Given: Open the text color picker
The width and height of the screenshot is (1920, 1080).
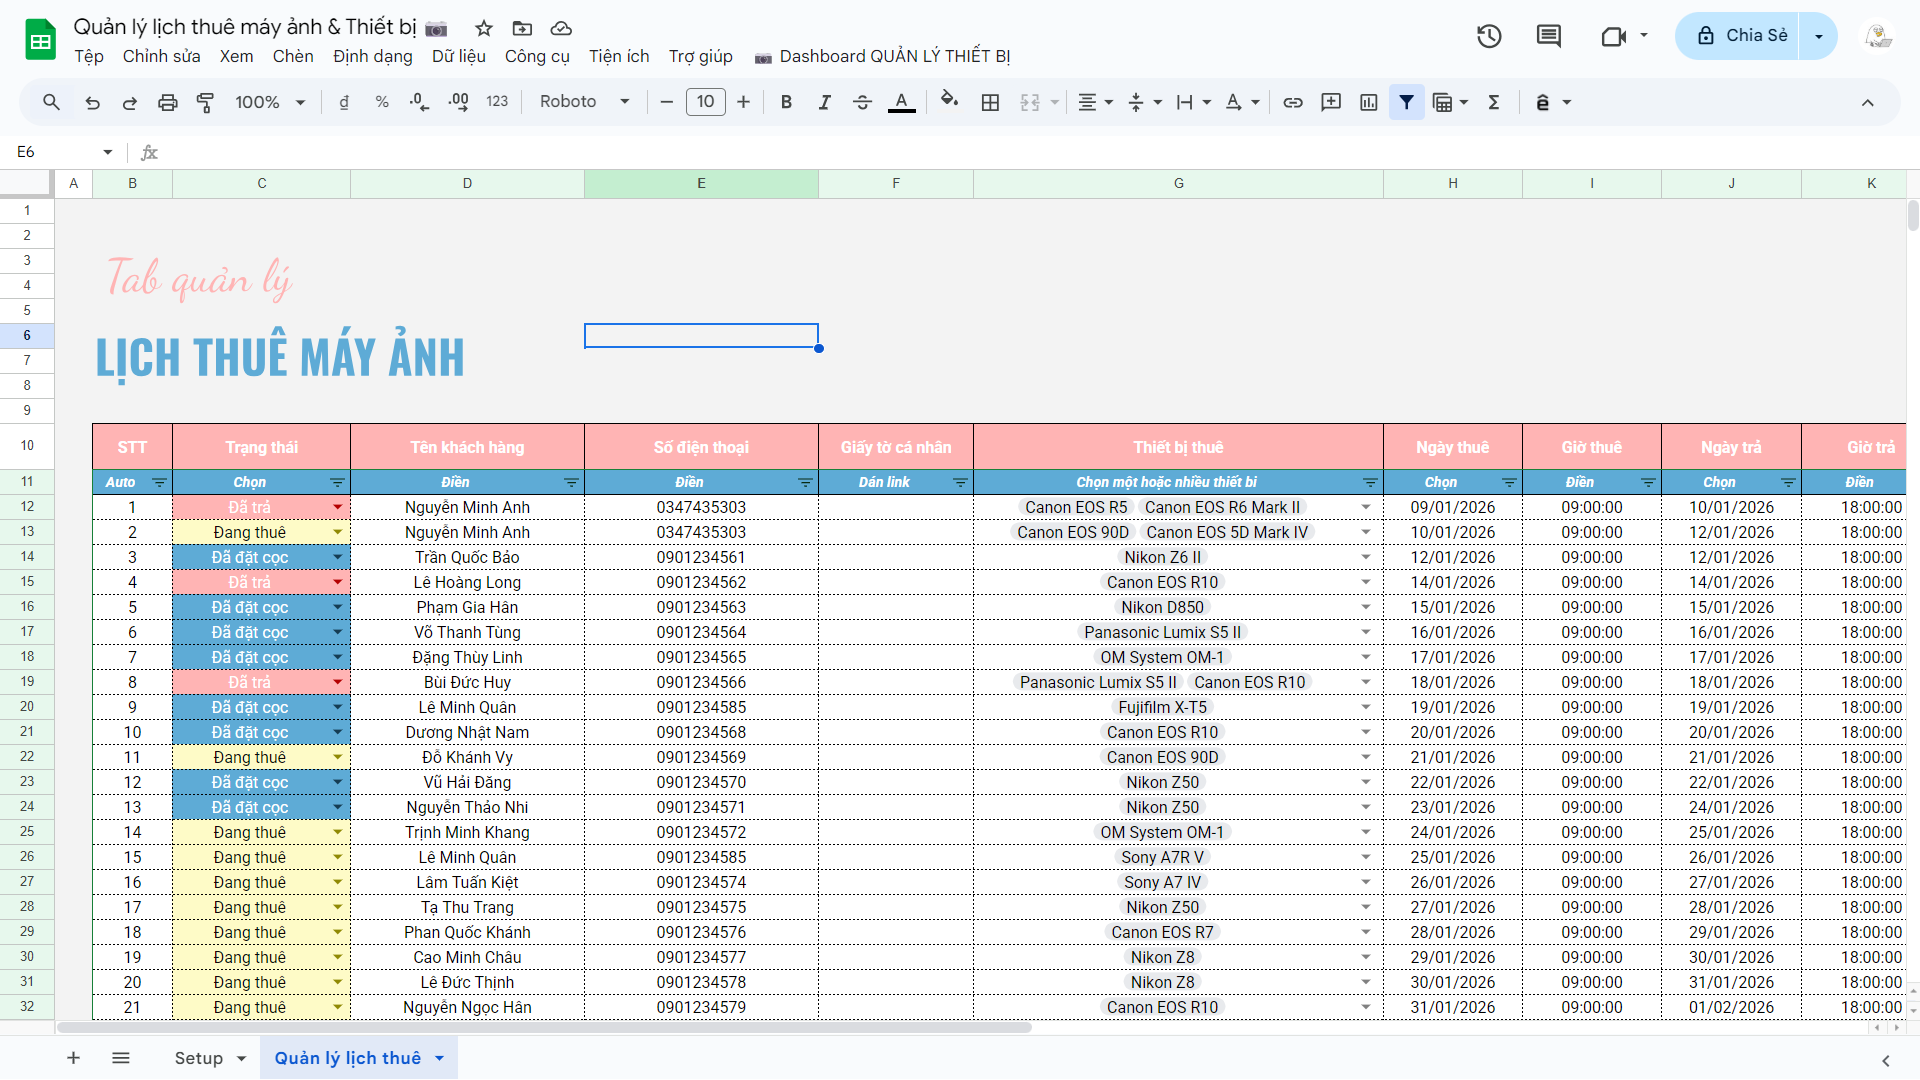Looking at the screenshot, I should tap(901, 102).
